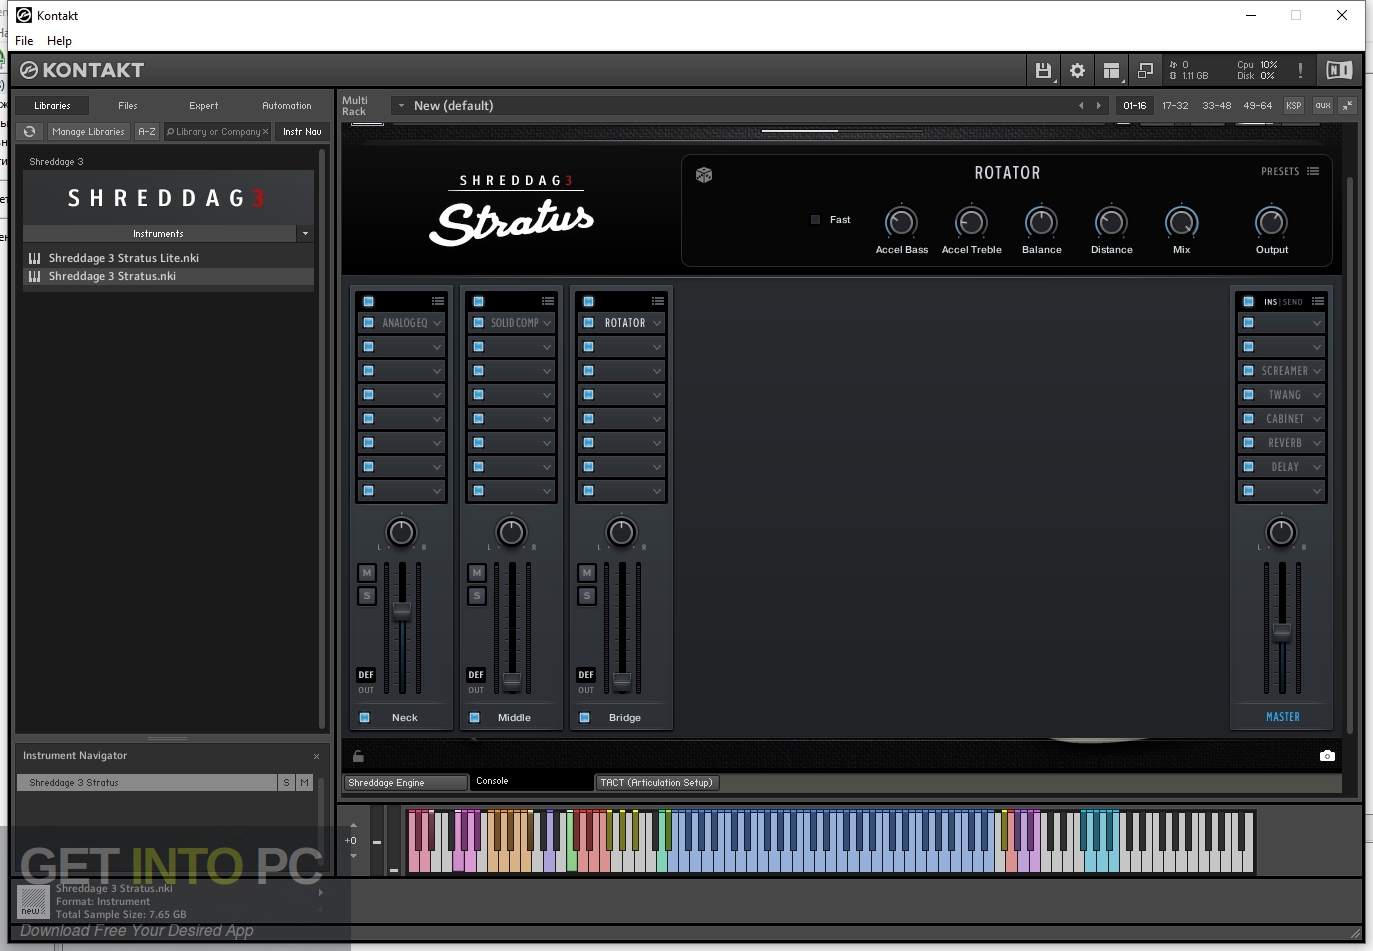Open the Rotator presets list icon
The height and width of the screenshot is (951, 1373).
click(1313, 172)
